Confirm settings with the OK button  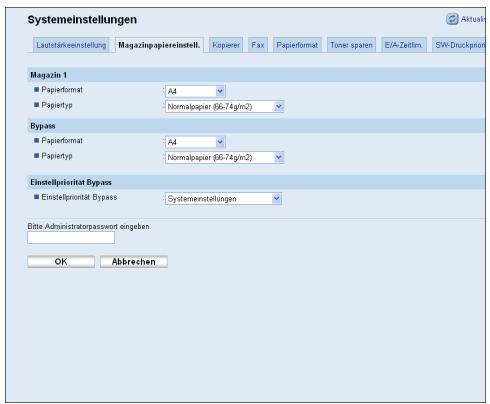(61, 262)
